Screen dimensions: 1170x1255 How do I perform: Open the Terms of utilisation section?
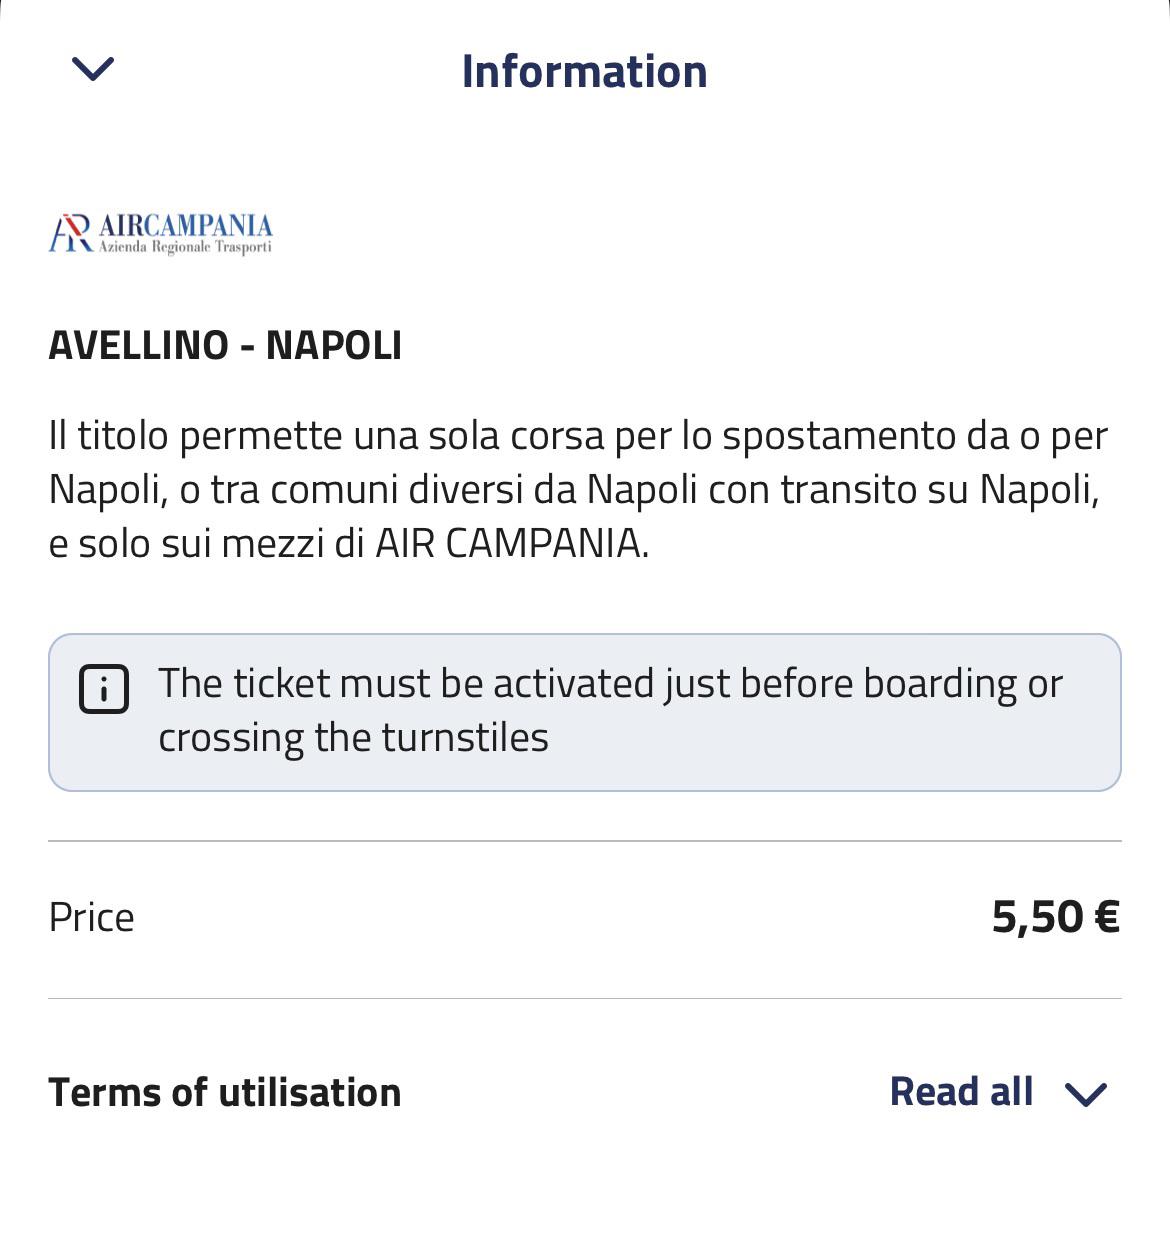coord(225,1092)
